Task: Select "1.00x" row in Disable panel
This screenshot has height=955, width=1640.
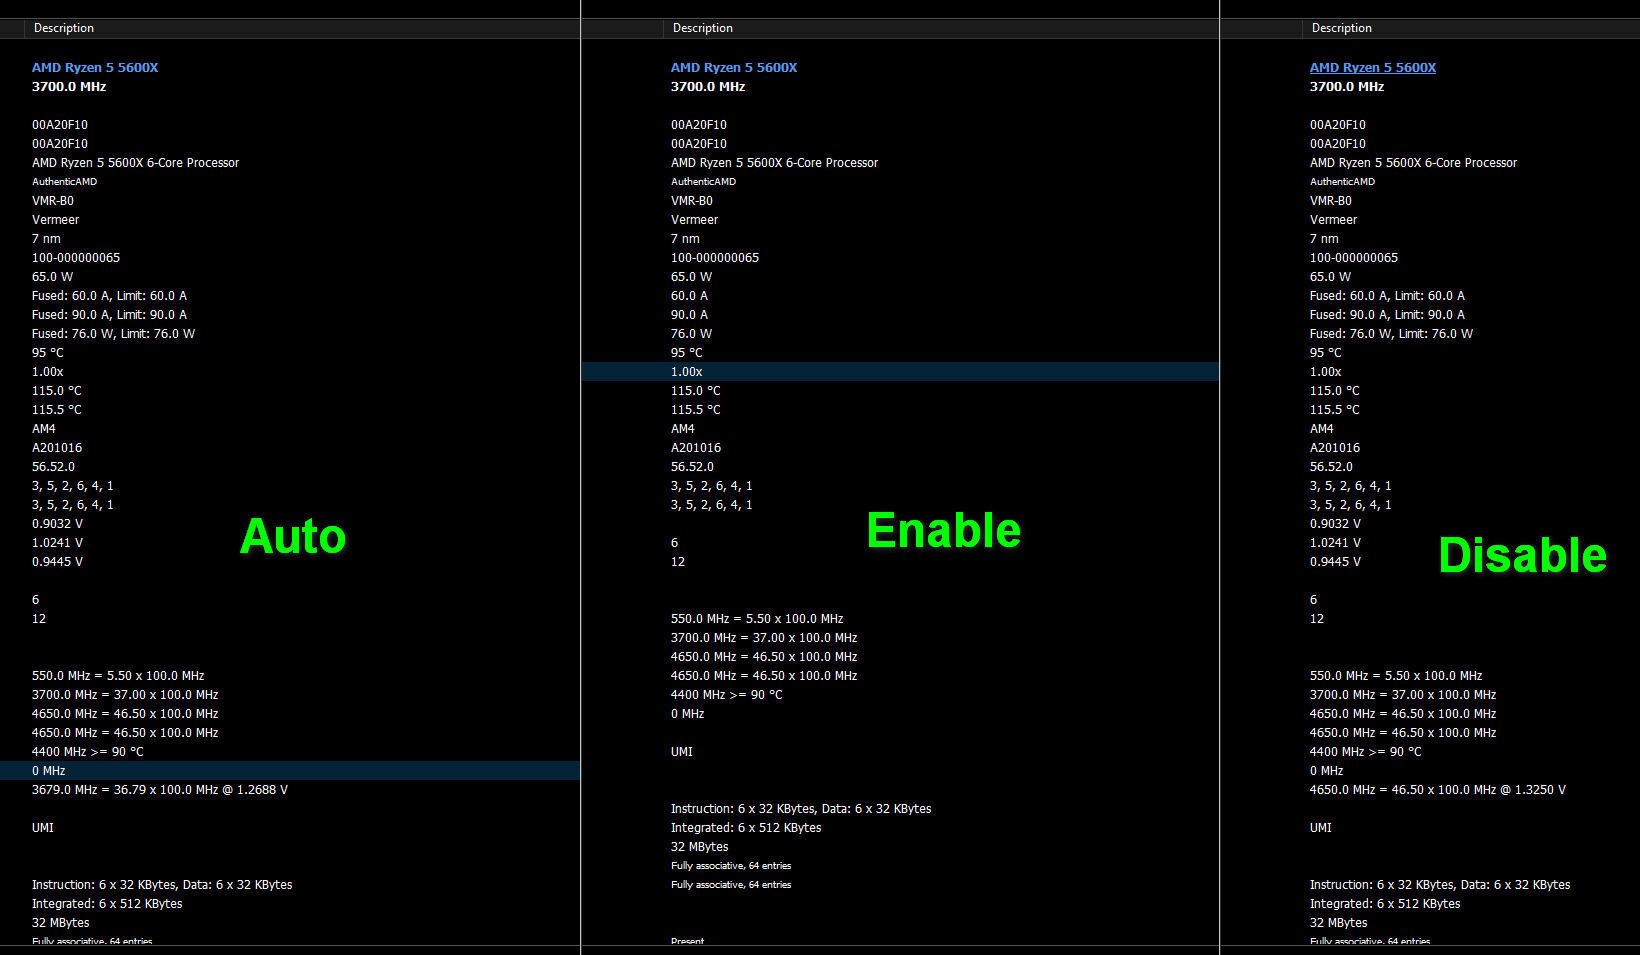Action: 1326,372
